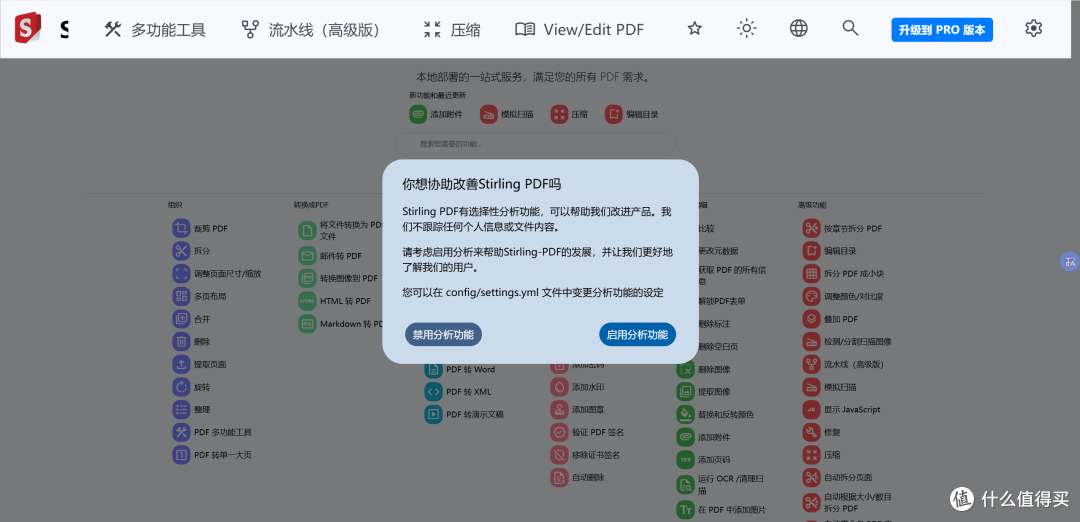The image size is (1080, 522).
Task: Open the 更改元数据 link
Action: pos(718,251)
